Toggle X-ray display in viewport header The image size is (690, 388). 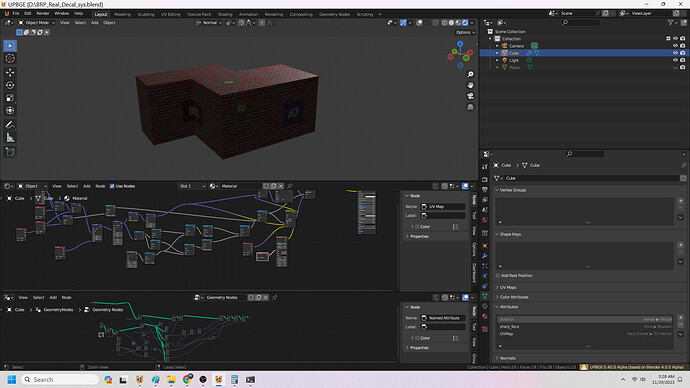click(435, 22)
